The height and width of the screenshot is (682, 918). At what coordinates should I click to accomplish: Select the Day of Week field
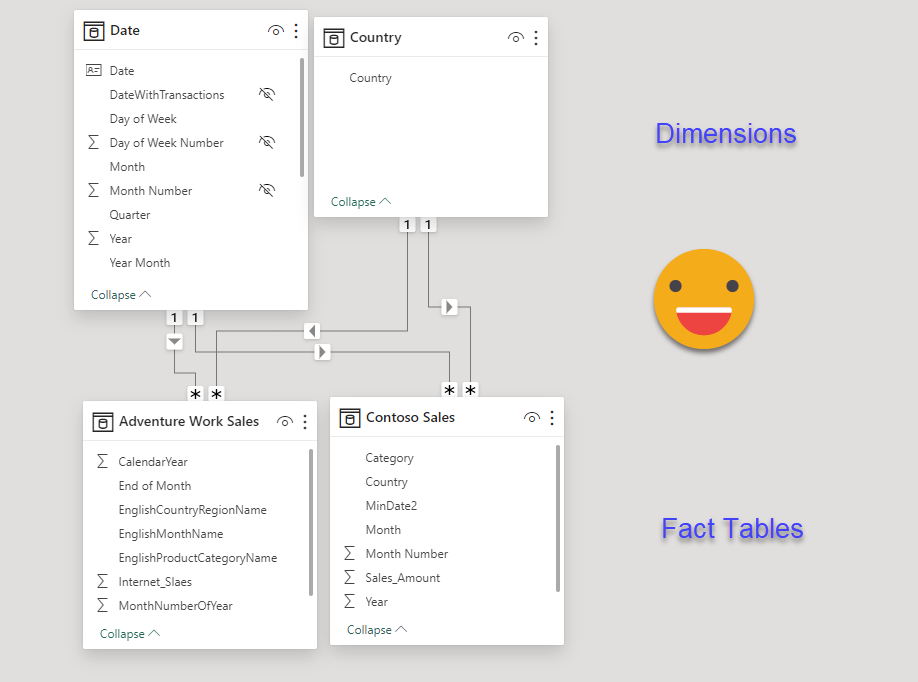pyautogui.click(x=143, y=119)
